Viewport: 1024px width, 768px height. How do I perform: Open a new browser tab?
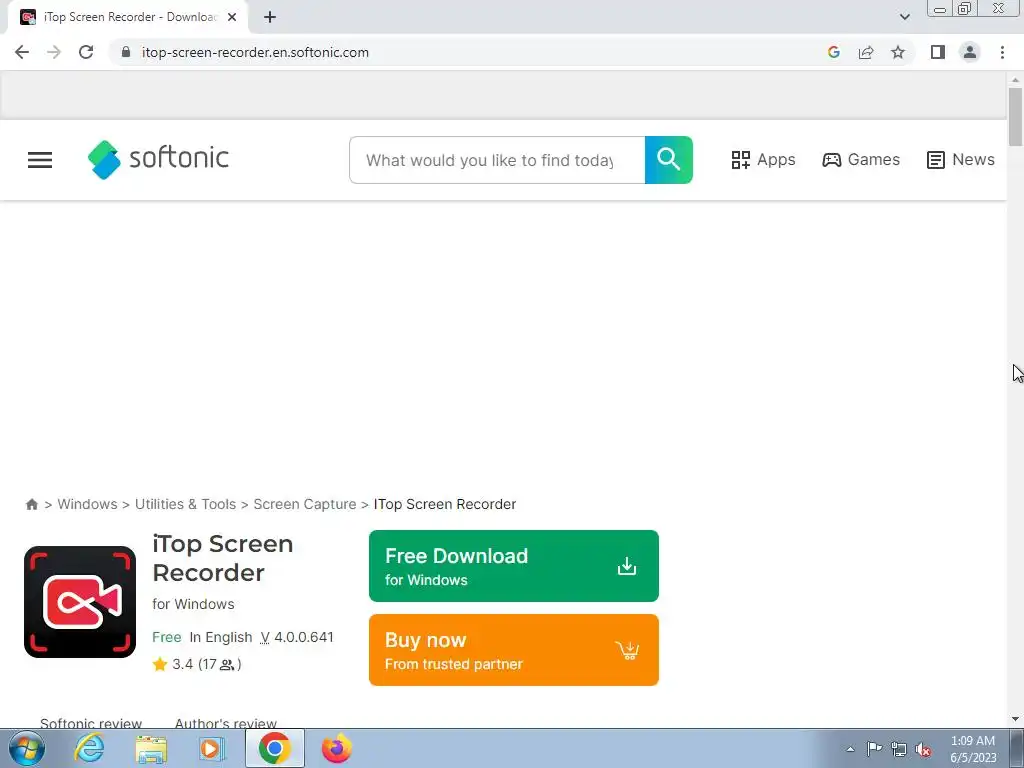point(270,17)
